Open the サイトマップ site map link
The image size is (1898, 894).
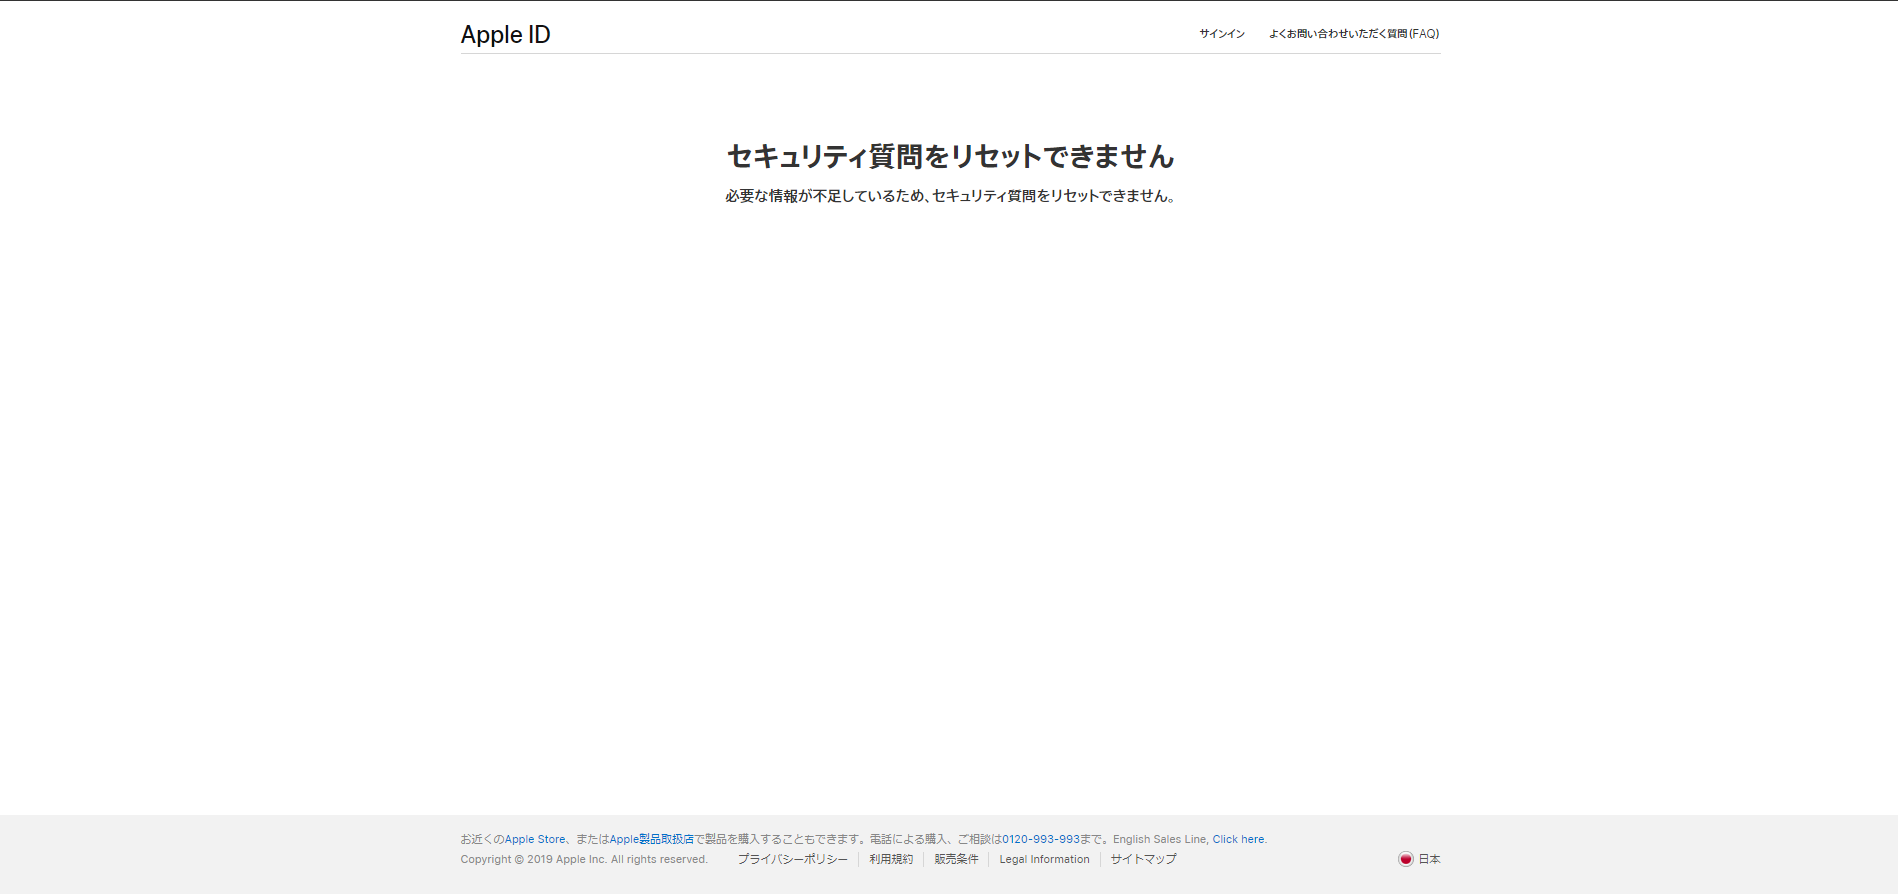1143,859
